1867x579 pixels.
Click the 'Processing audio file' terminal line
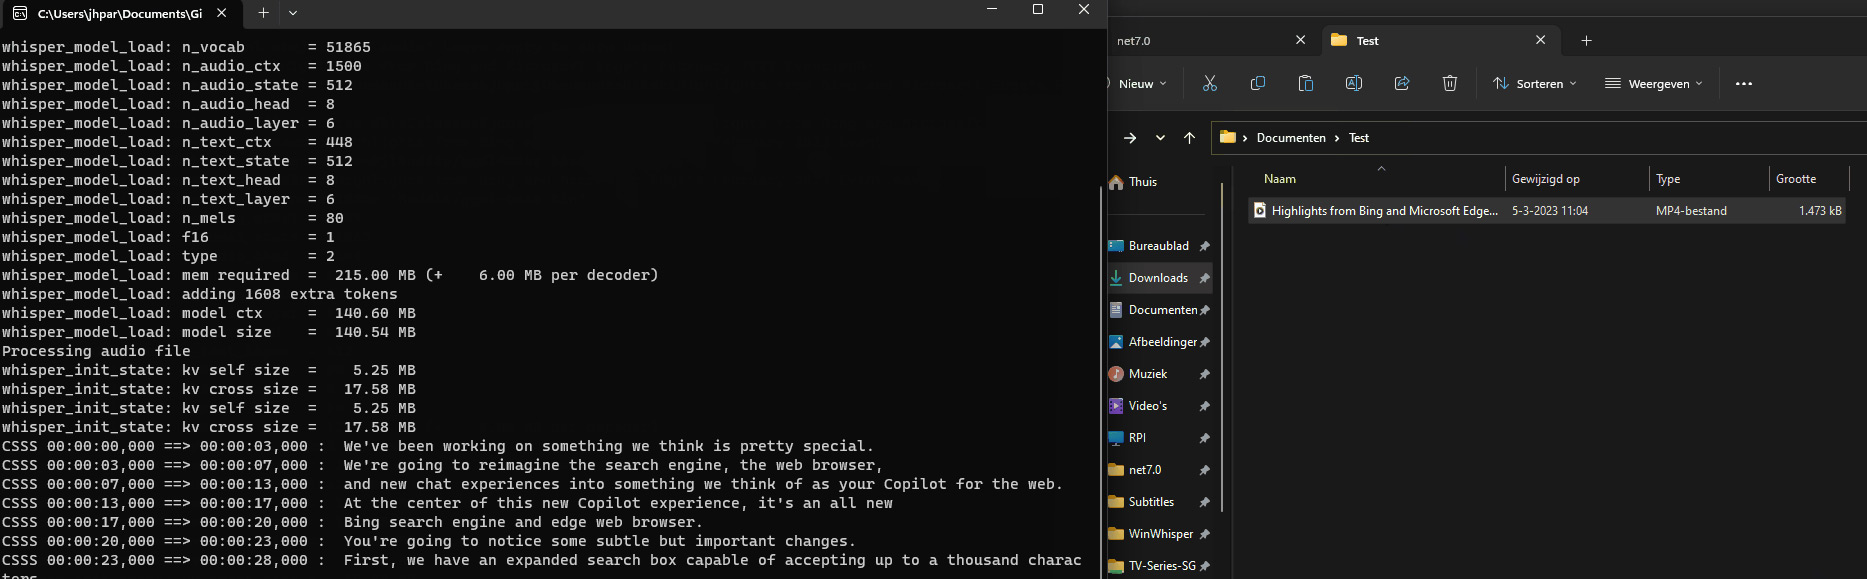pos(96,351)
